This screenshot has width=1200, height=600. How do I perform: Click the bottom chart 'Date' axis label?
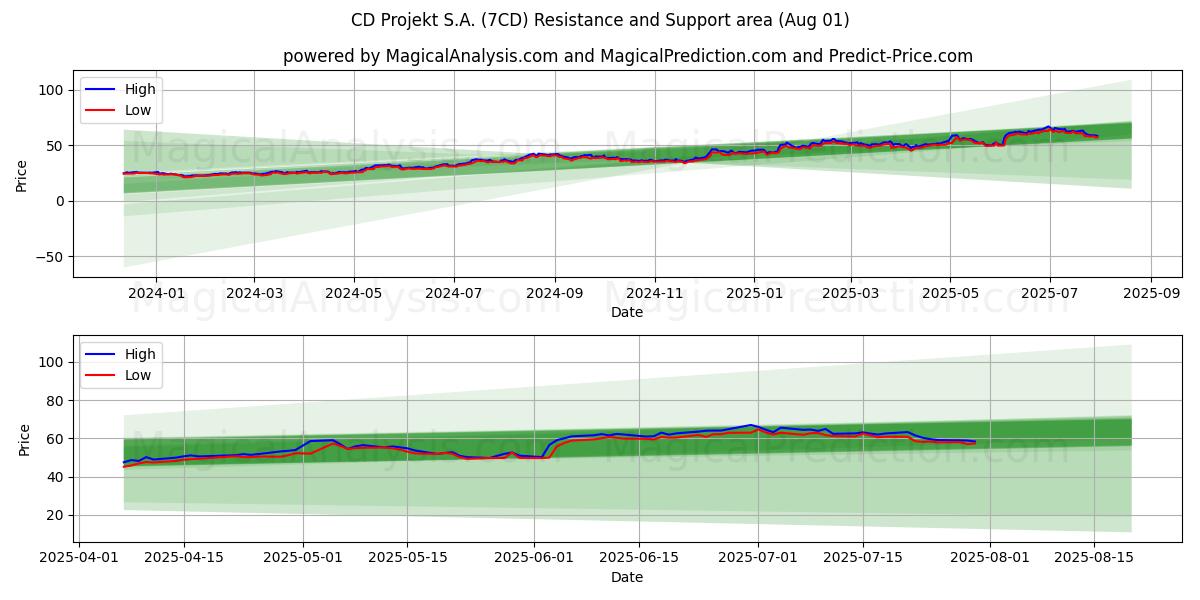[627, 577]
